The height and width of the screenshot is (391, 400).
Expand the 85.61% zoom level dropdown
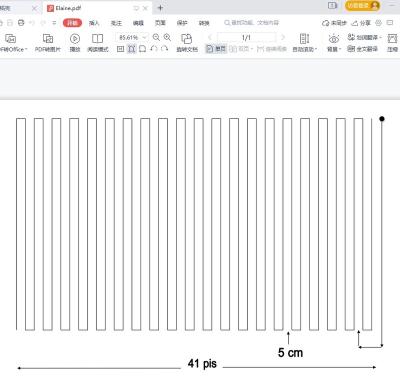pos(144,37)
